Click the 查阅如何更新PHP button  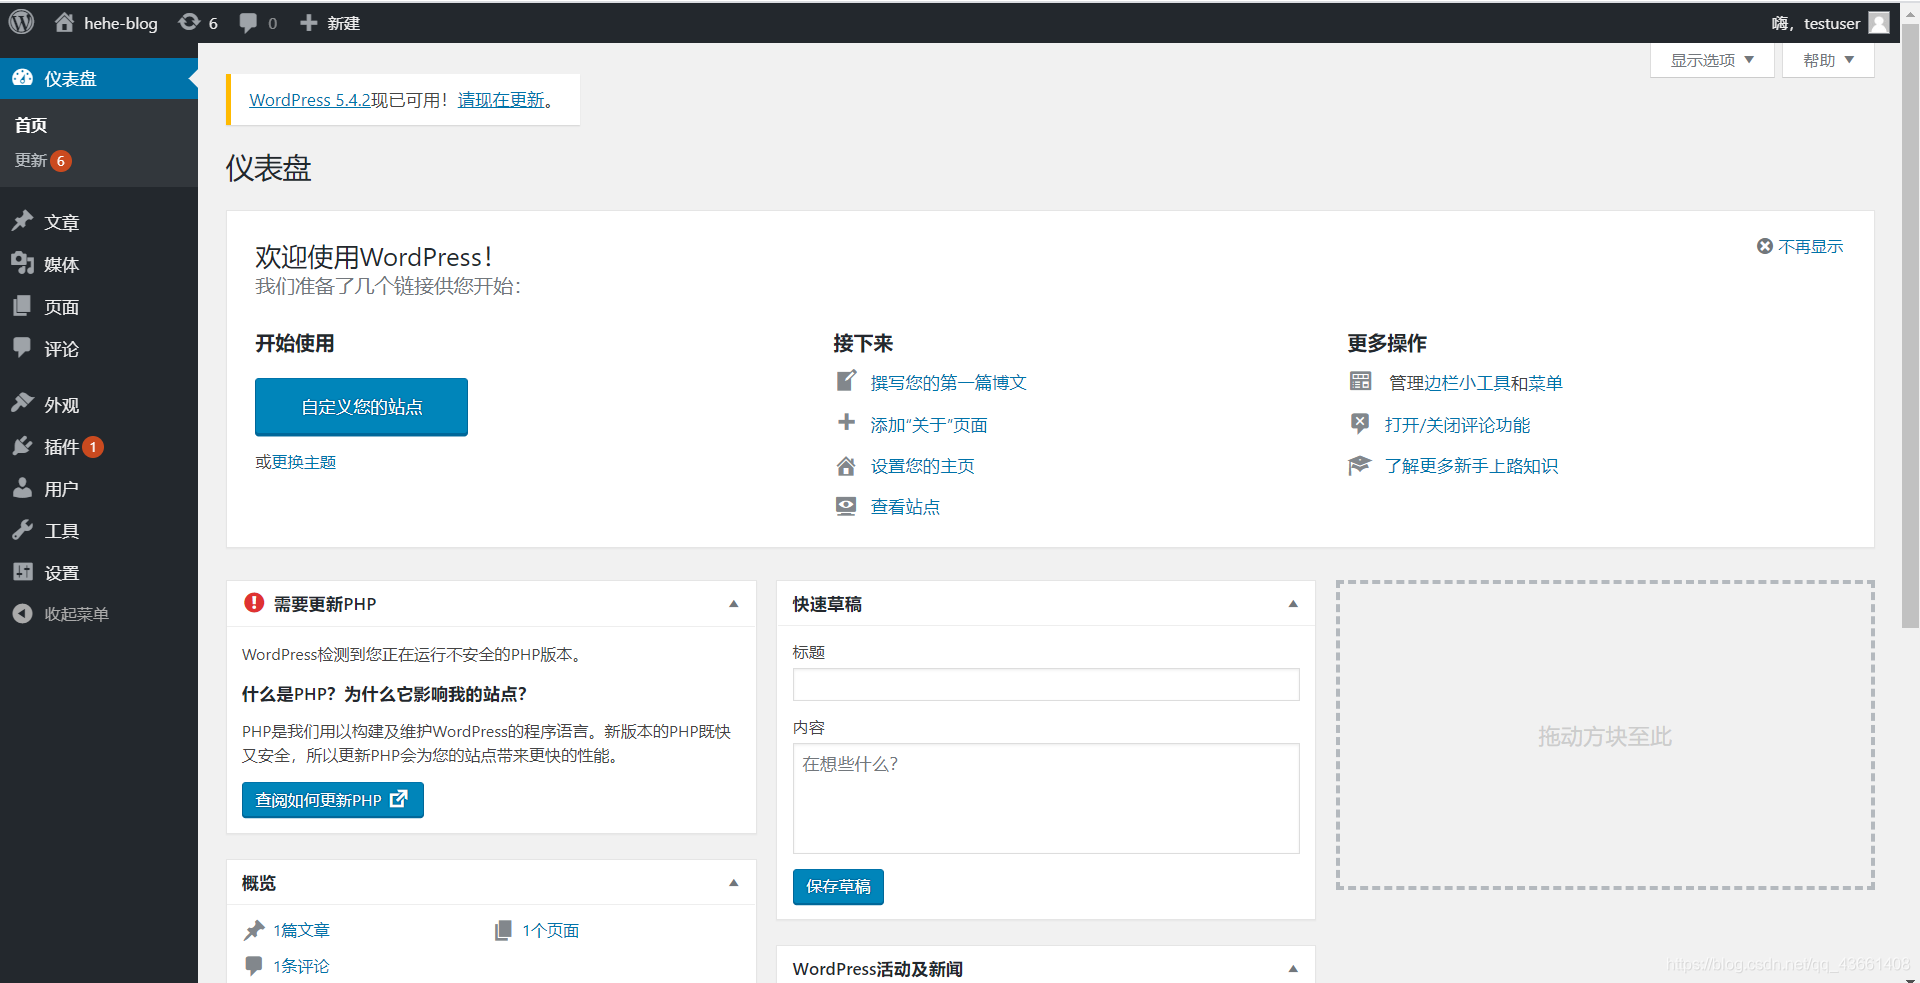tap(333, 800)
